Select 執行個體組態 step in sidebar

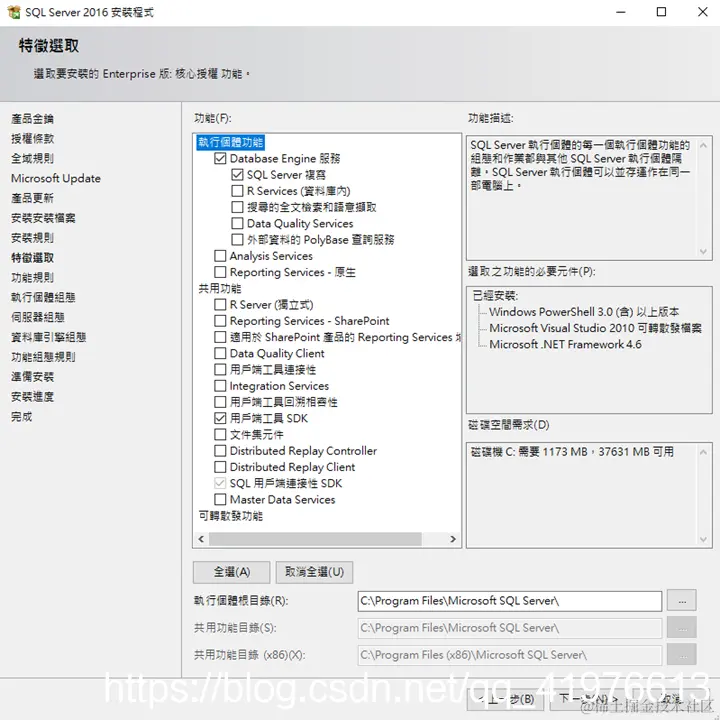point(43,297)
